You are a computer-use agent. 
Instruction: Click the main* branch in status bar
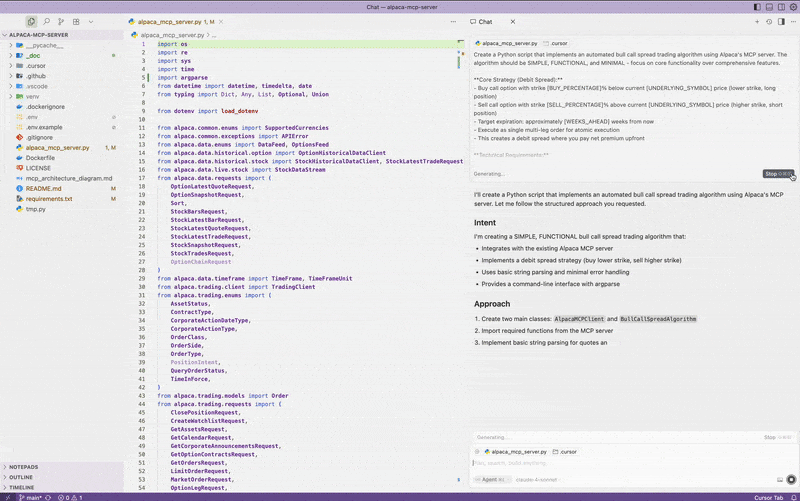[30, 497]
